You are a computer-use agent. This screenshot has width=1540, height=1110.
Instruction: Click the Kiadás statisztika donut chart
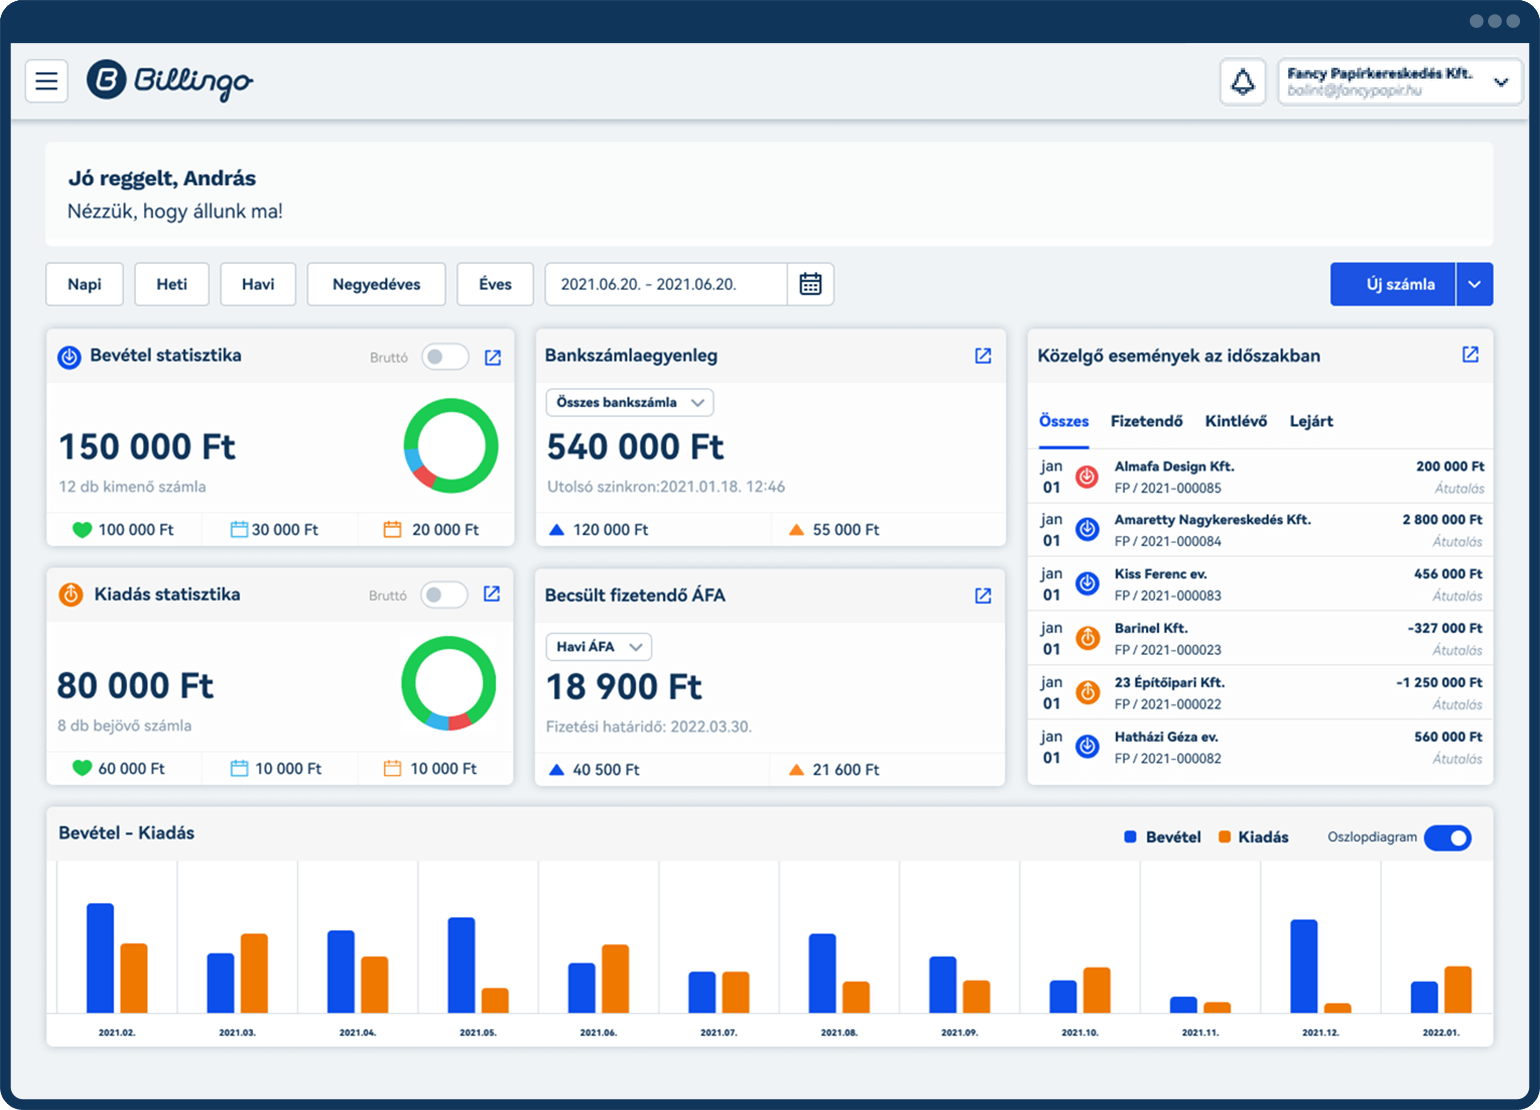coord(449,684)
